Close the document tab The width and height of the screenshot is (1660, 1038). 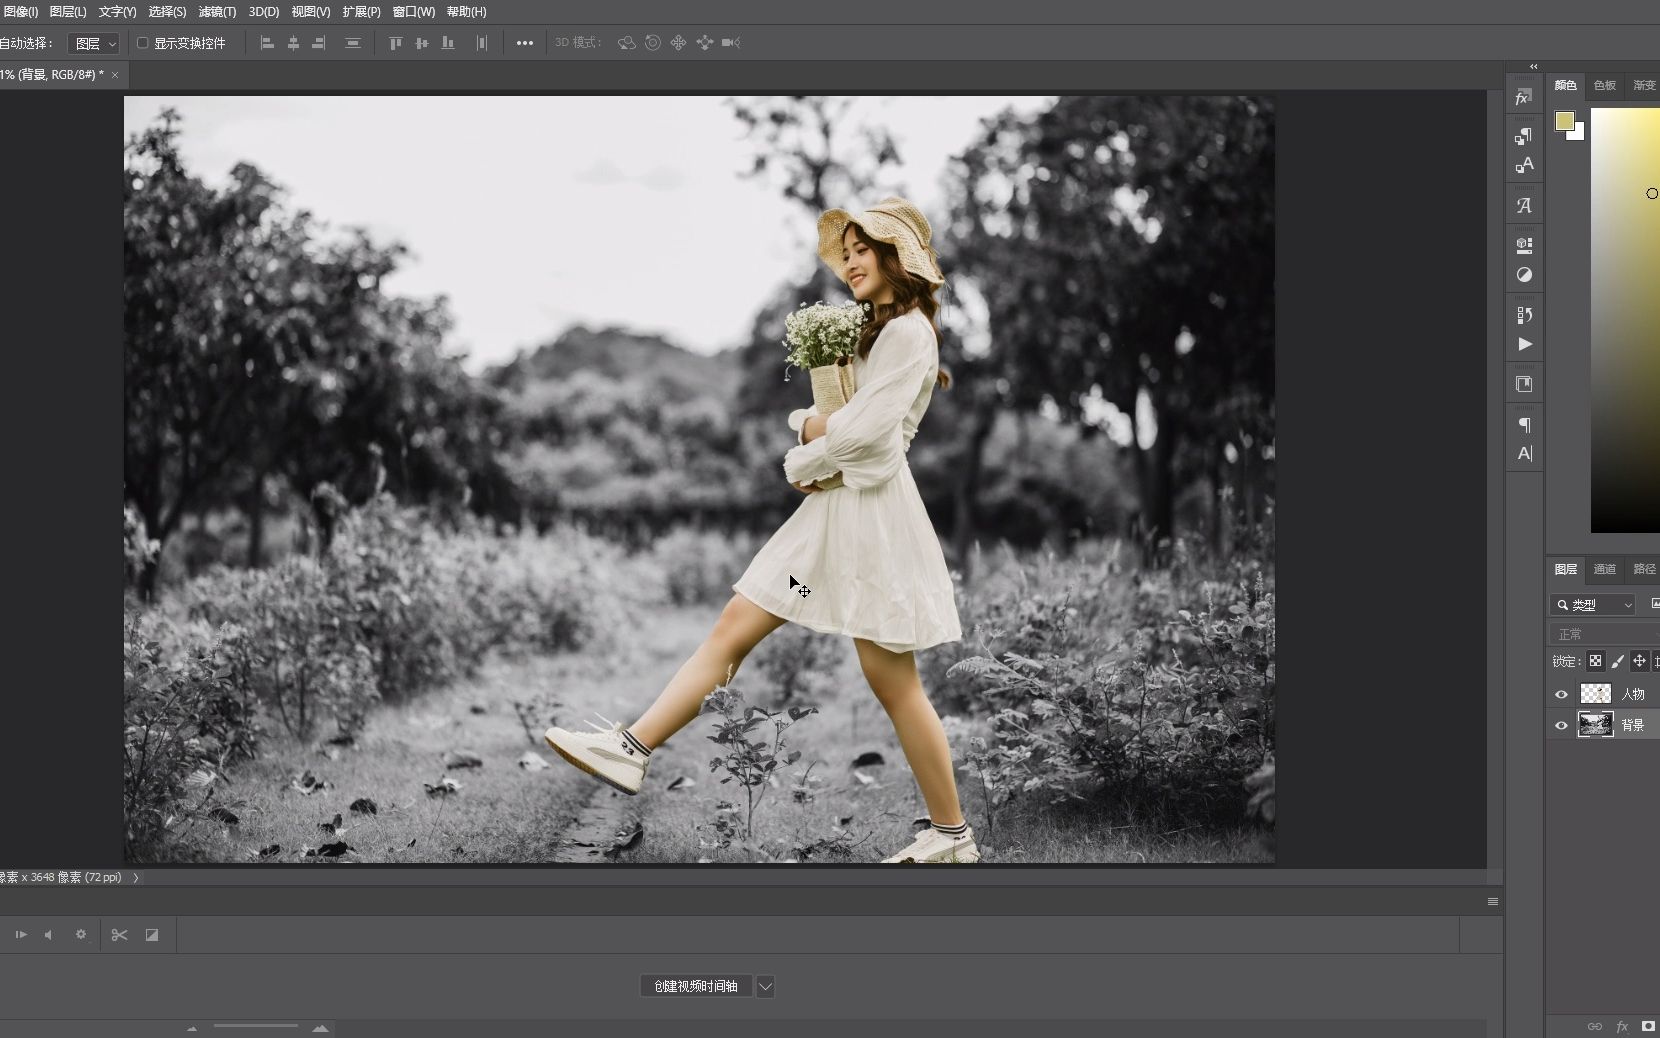(115, 75)
